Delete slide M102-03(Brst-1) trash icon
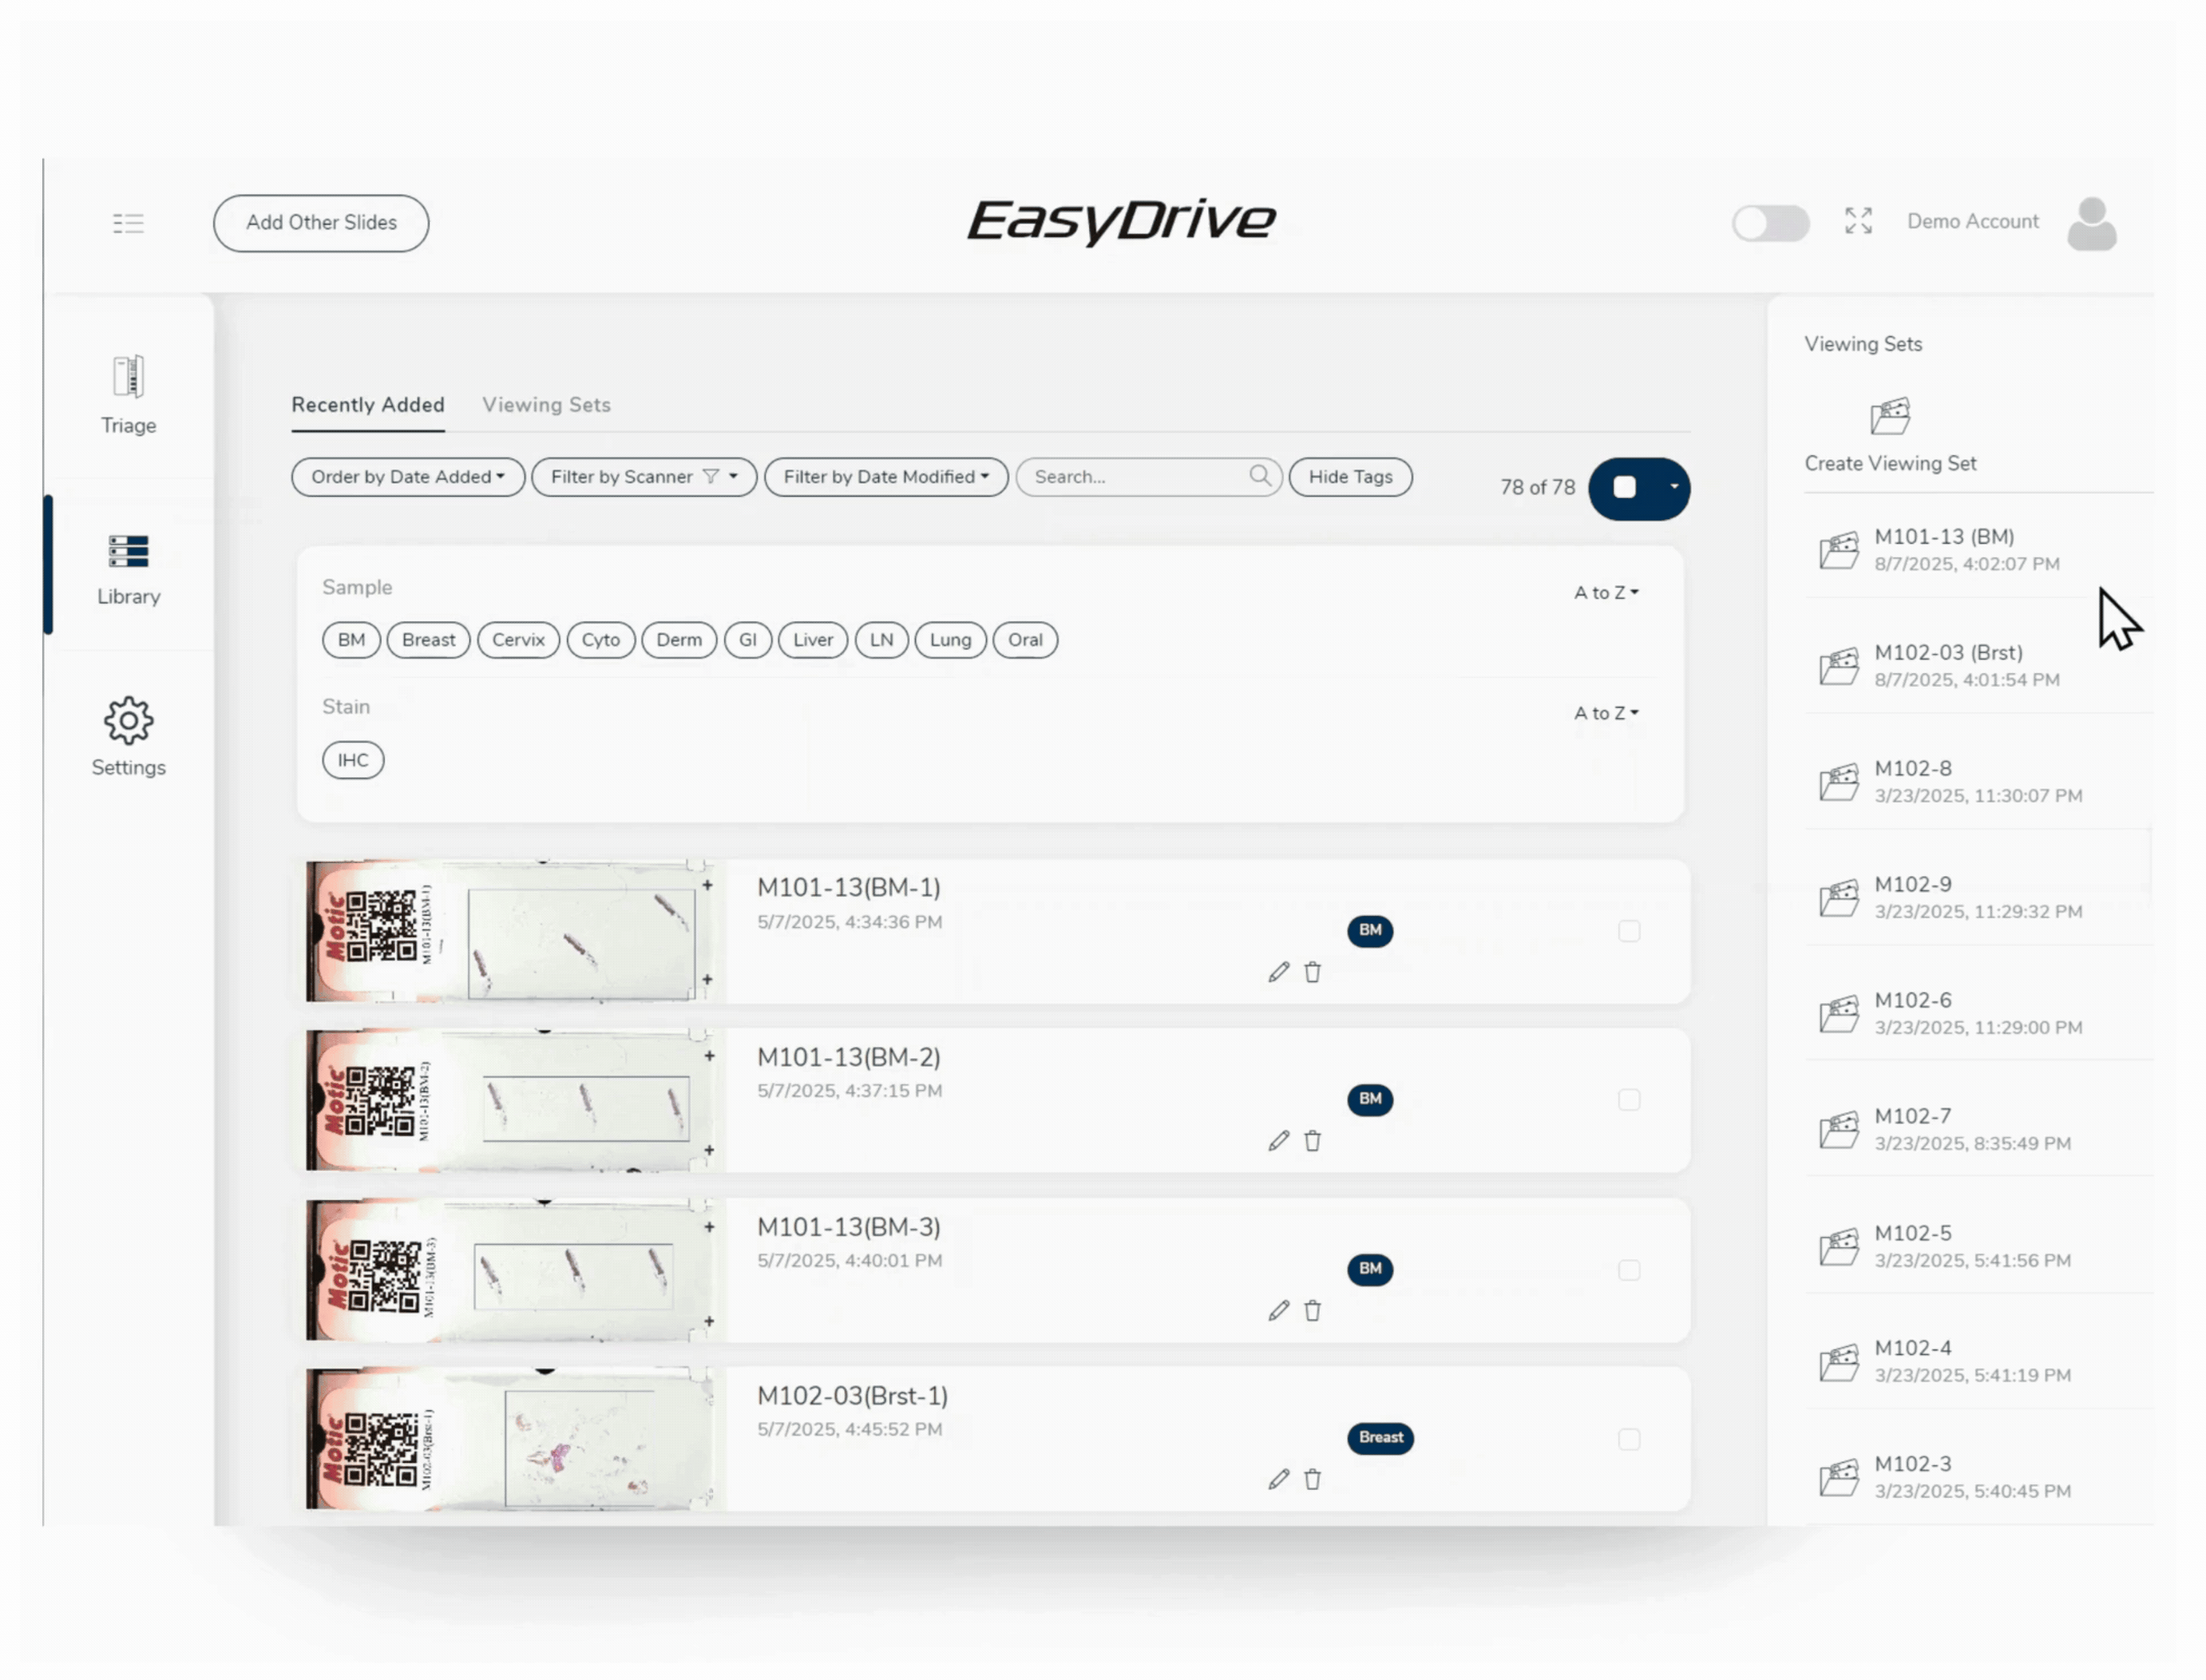Screen dimensions: 2206x1680 click(1312, 1480)
